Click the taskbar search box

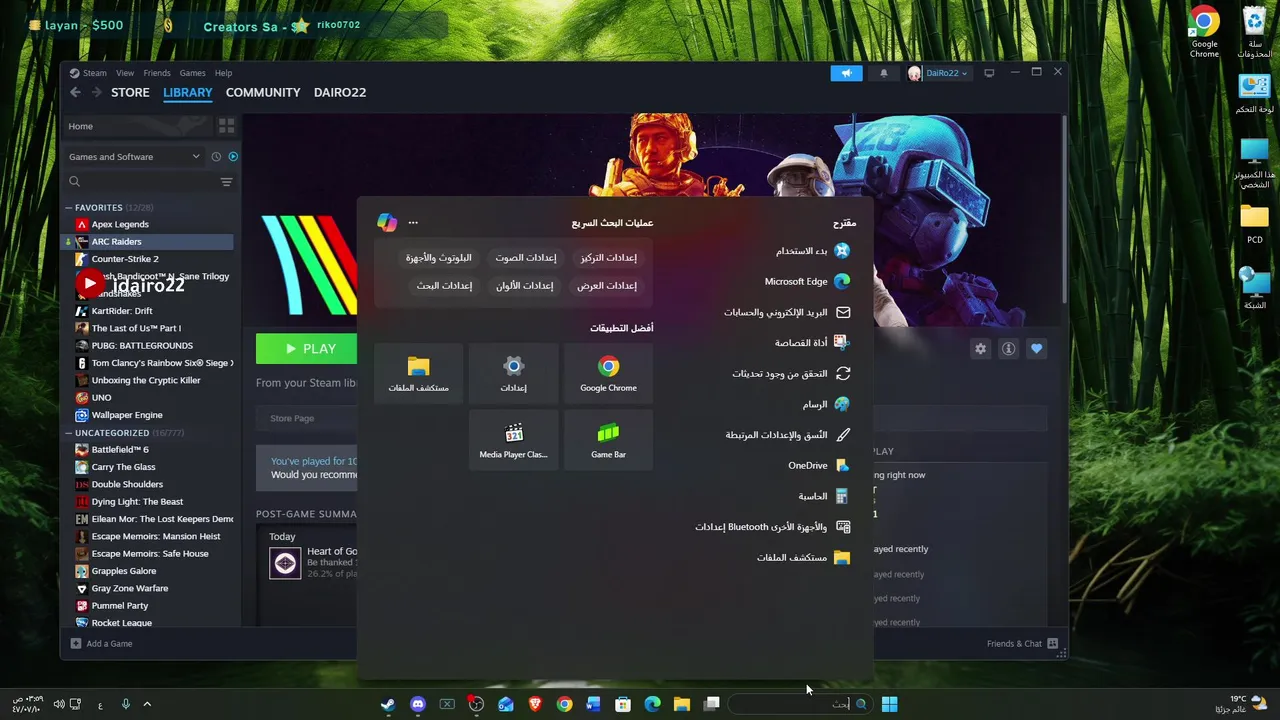pyautogui.click(x=798, y=704)
